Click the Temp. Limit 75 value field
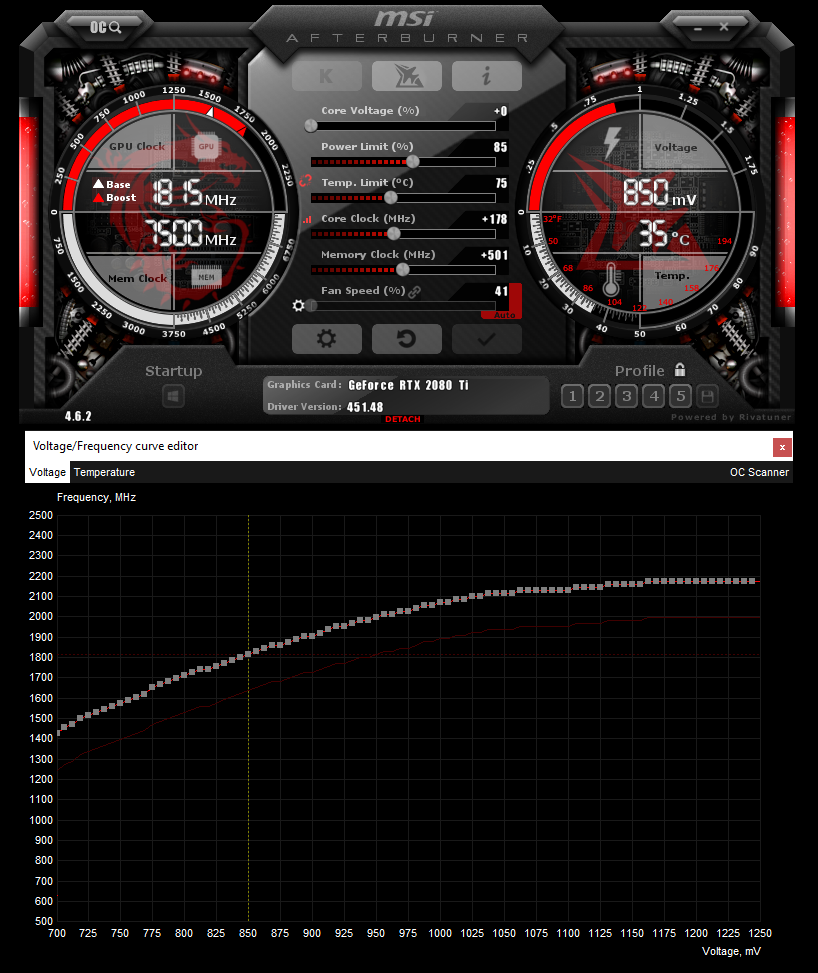Screen dimensions: 818x973 pos(501,183)
